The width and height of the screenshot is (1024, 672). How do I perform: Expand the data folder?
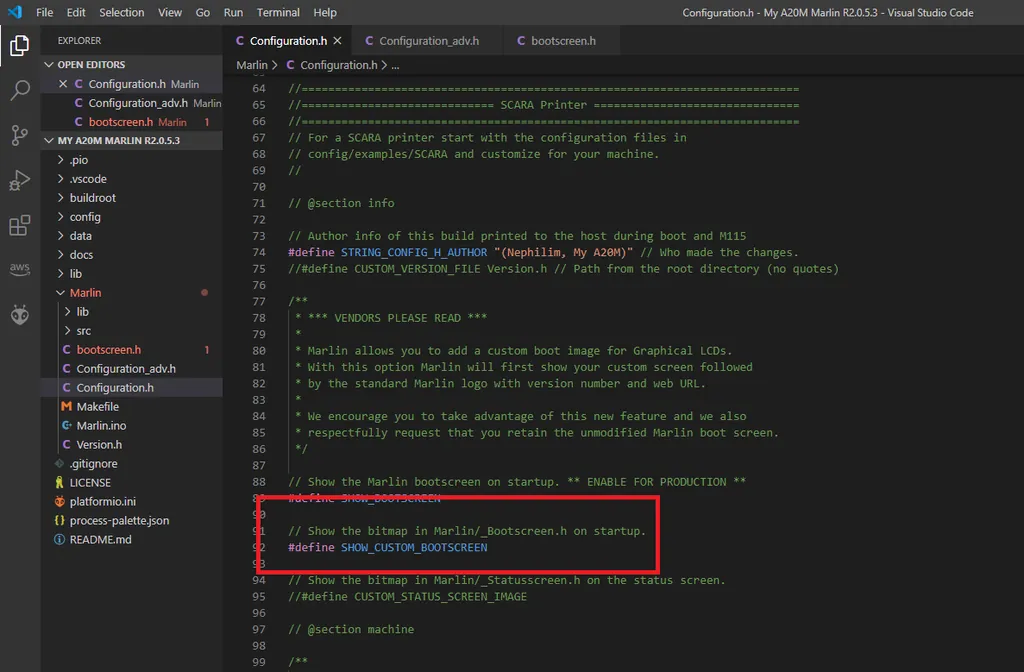[132, 236]
